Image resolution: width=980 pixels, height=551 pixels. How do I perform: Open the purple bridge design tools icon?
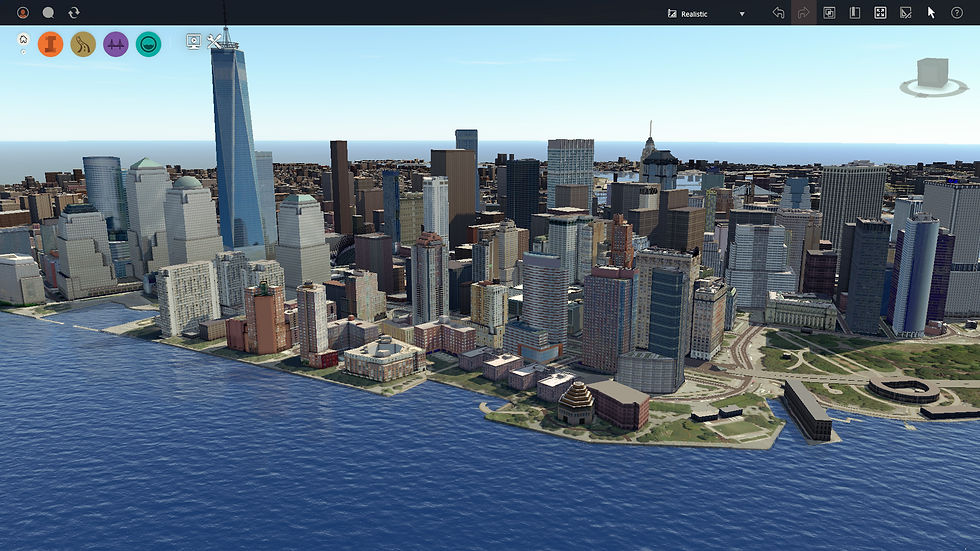tap(116, 44)
